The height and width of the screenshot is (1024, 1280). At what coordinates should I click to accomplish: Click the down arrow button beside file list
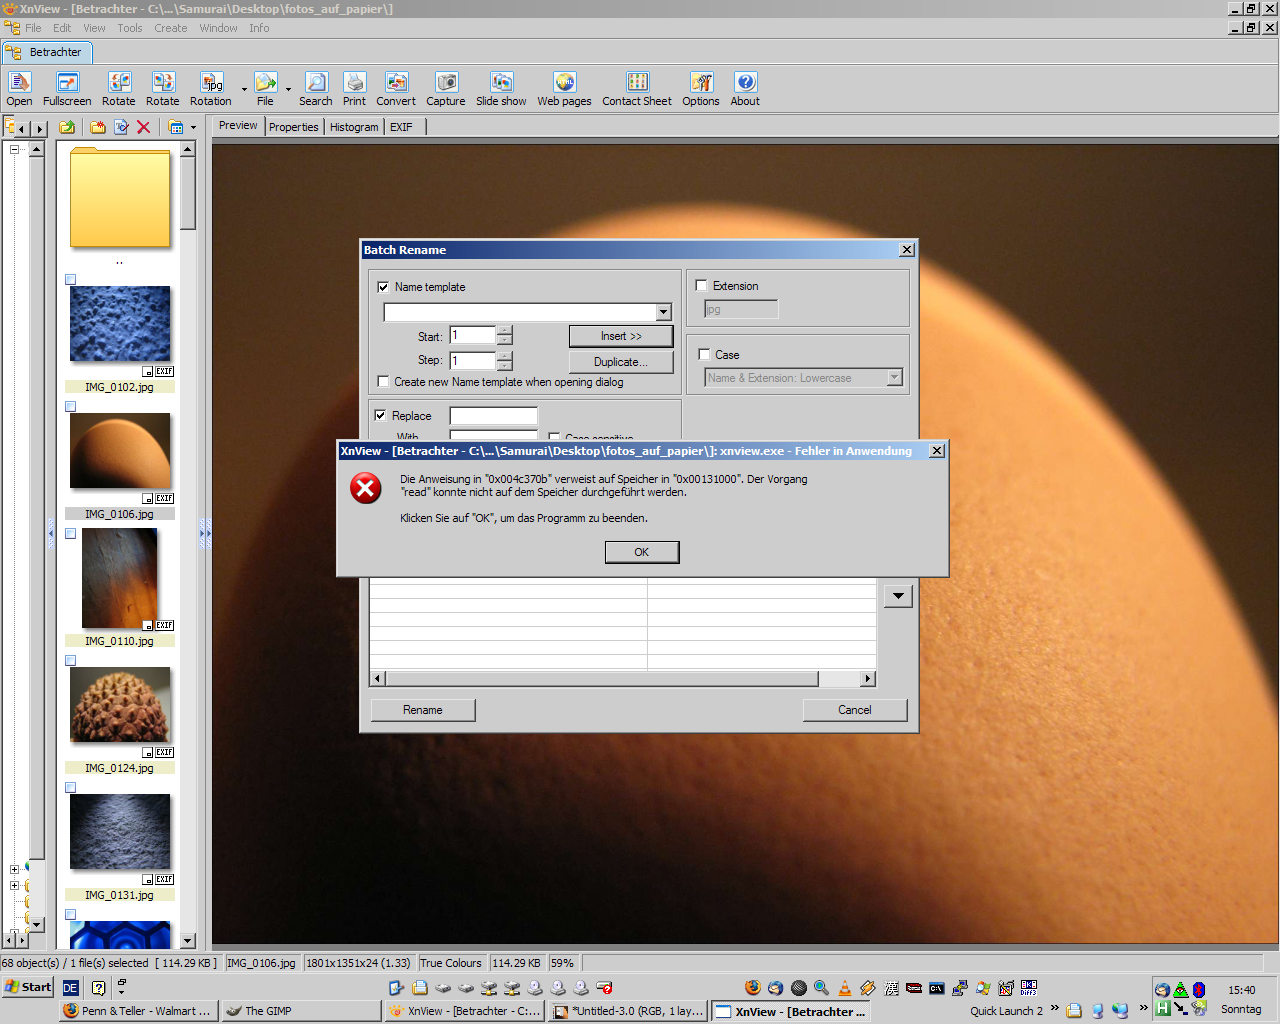[898, 596]
